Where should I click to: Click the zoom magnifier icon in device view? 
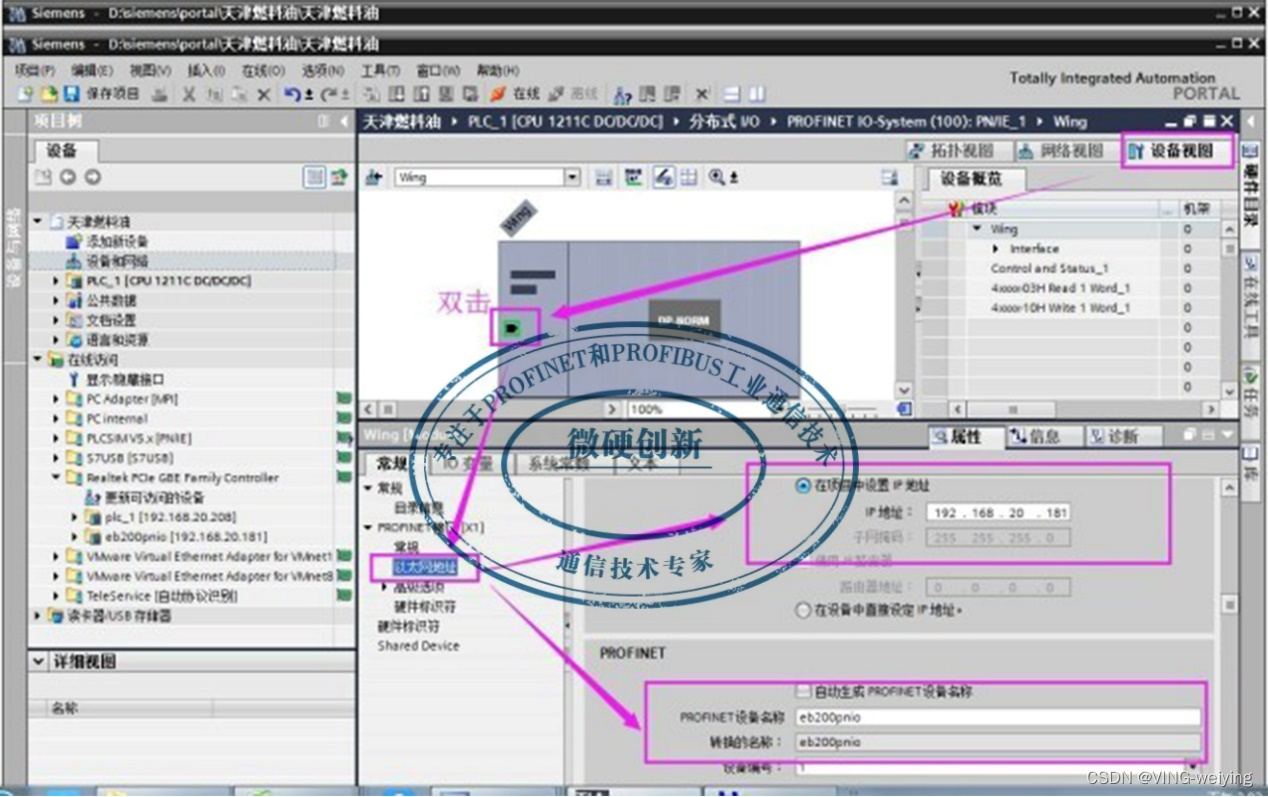click(718, 177)
